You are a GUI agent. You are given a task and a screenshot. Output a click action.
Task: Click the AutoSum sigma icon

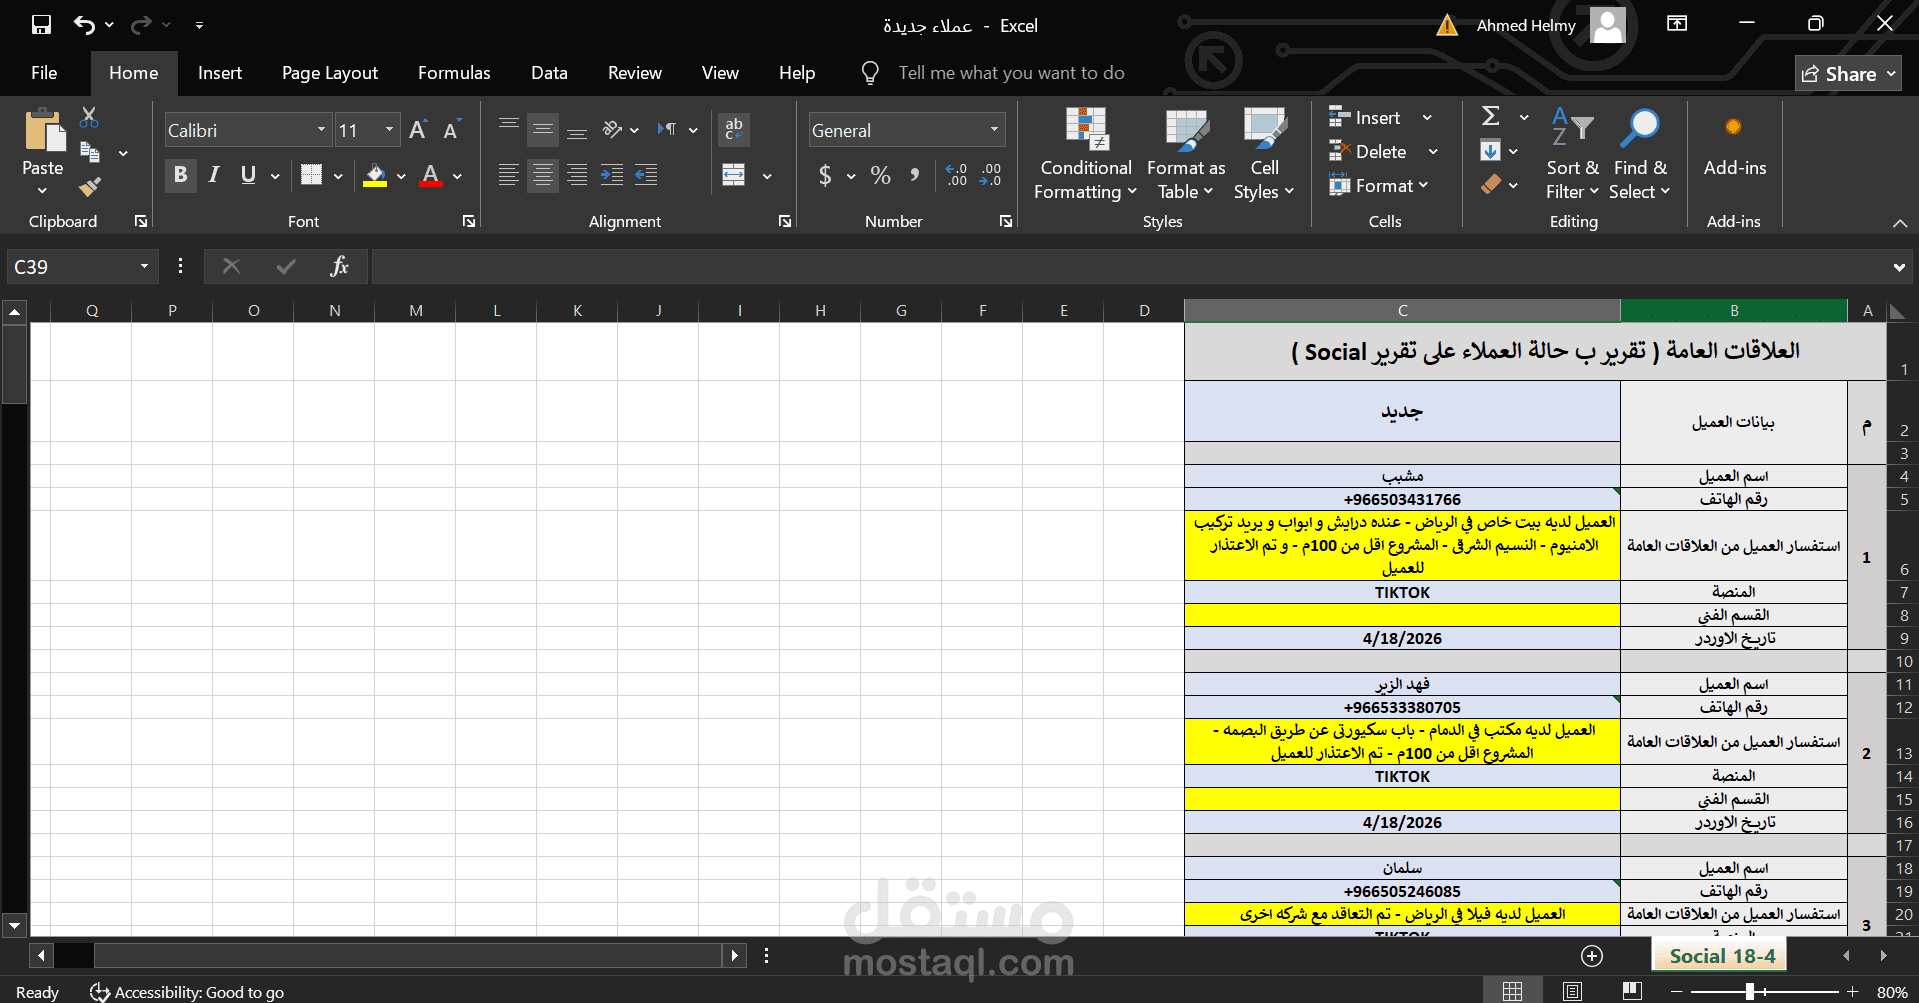[1490, 117]
